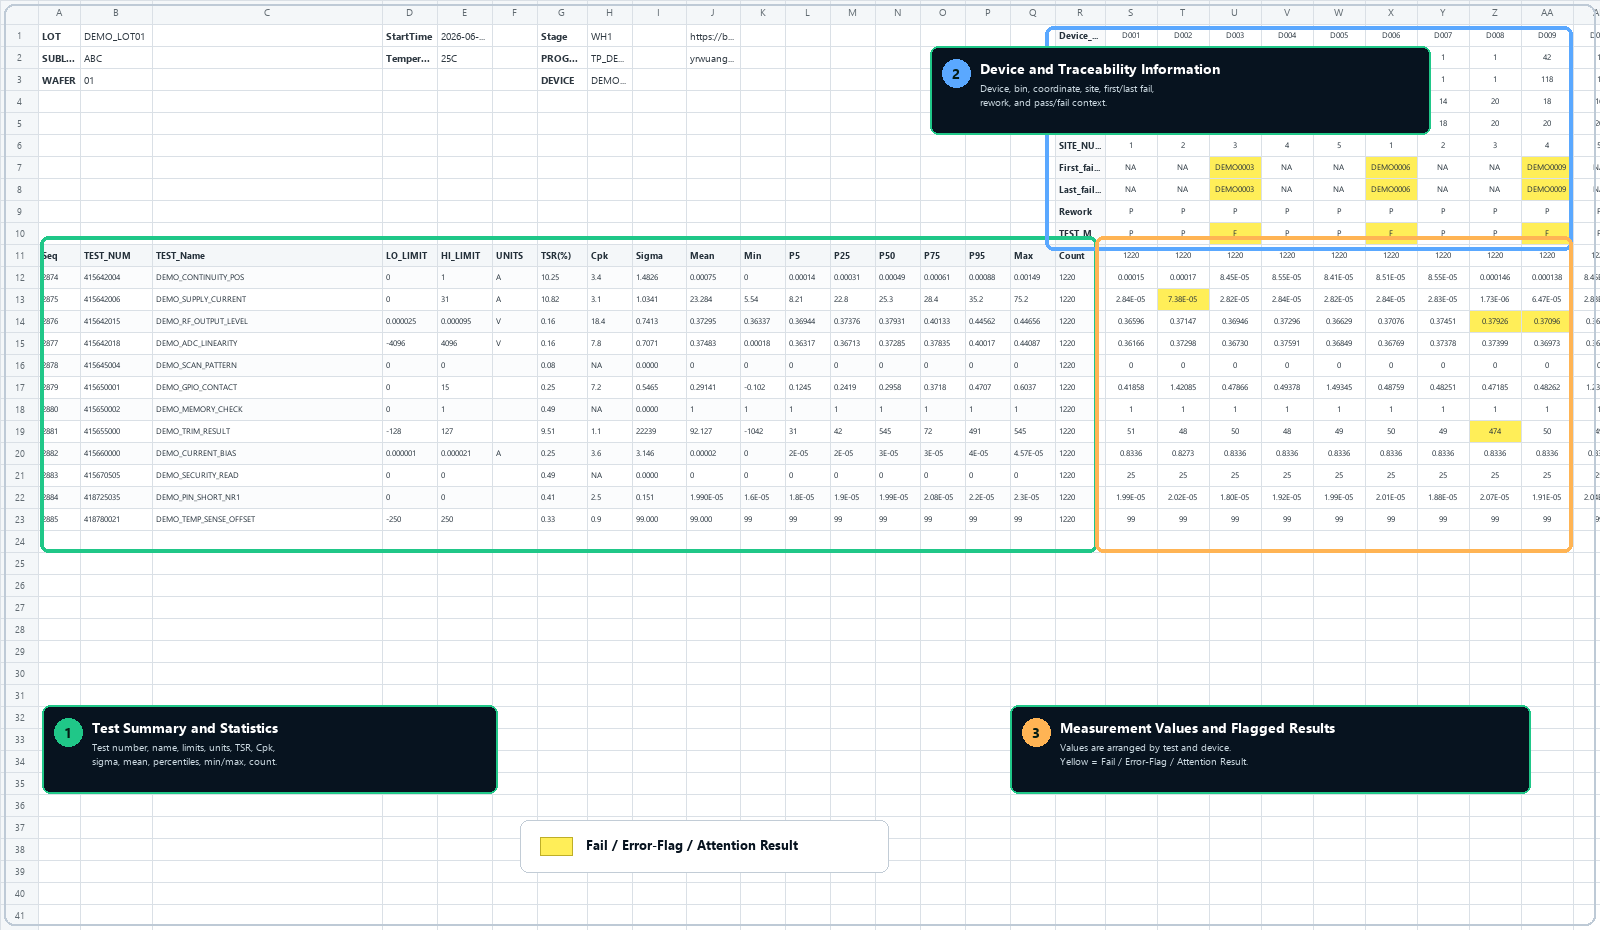Select the Sigma header cell
Image resolution: width=1600 pixels, height=930 pixels.
(659, 256)
